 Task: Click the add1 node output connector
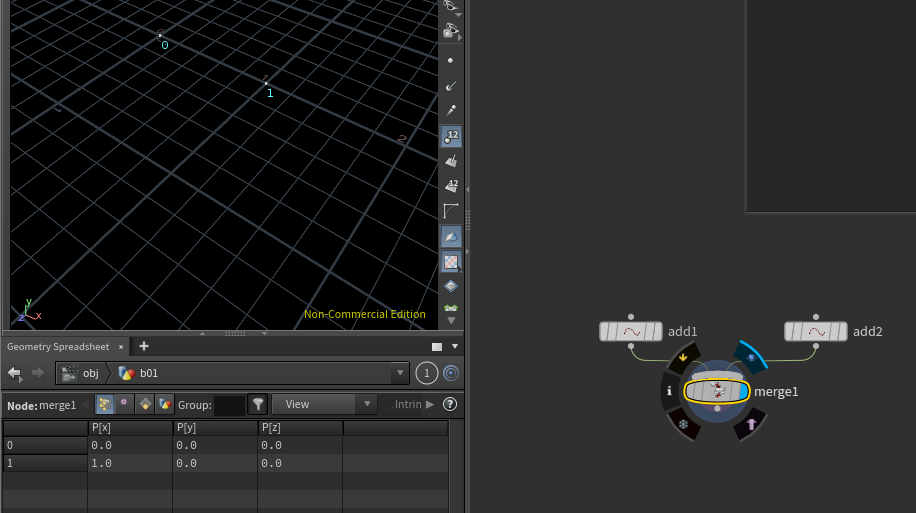click(631, 346)
